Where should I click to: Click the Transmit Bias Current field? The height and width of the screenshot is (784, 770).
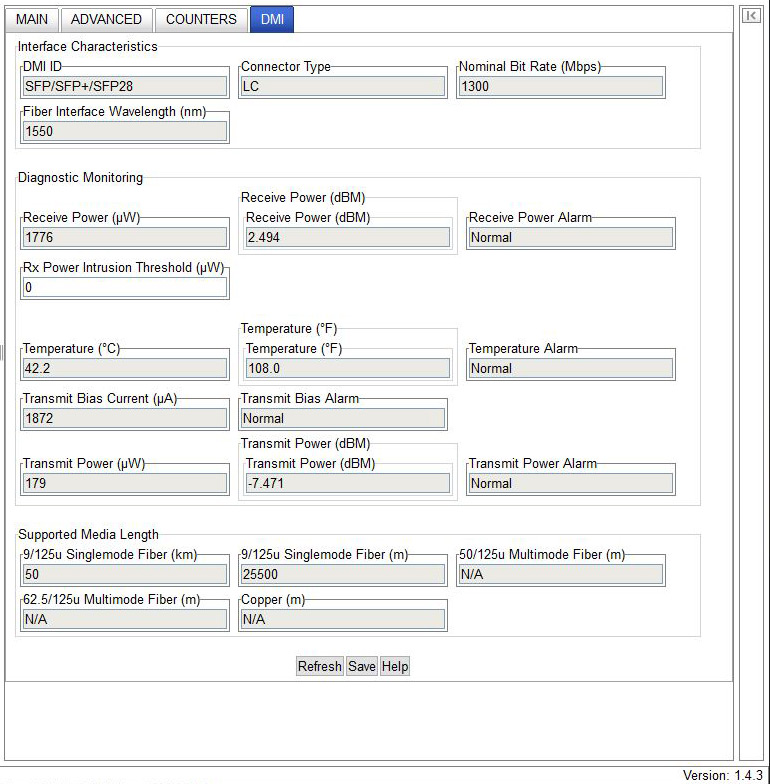point(125,418)
